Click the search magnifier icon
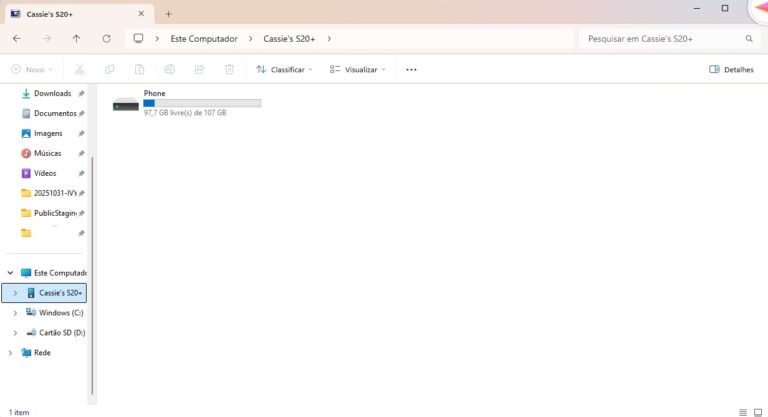Screen dimensions: 768x417 click(749, 39)
